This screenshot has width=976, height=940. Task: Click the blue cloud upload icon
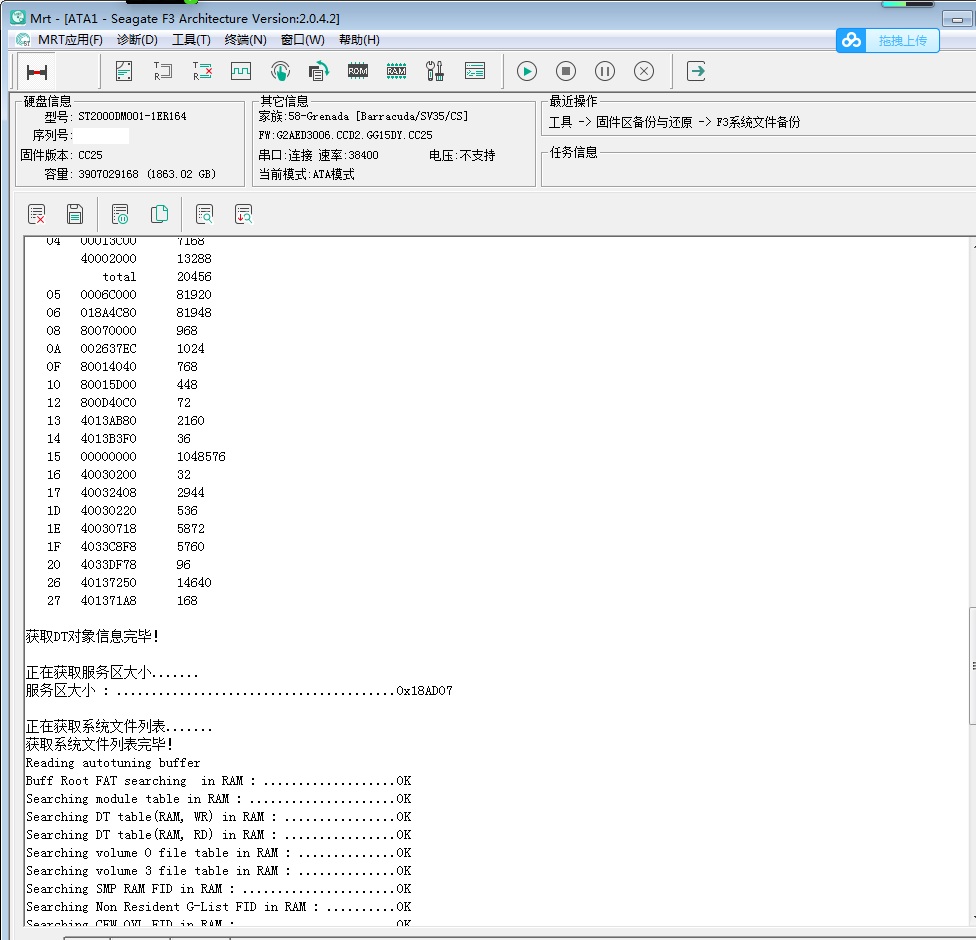(851, 40)
